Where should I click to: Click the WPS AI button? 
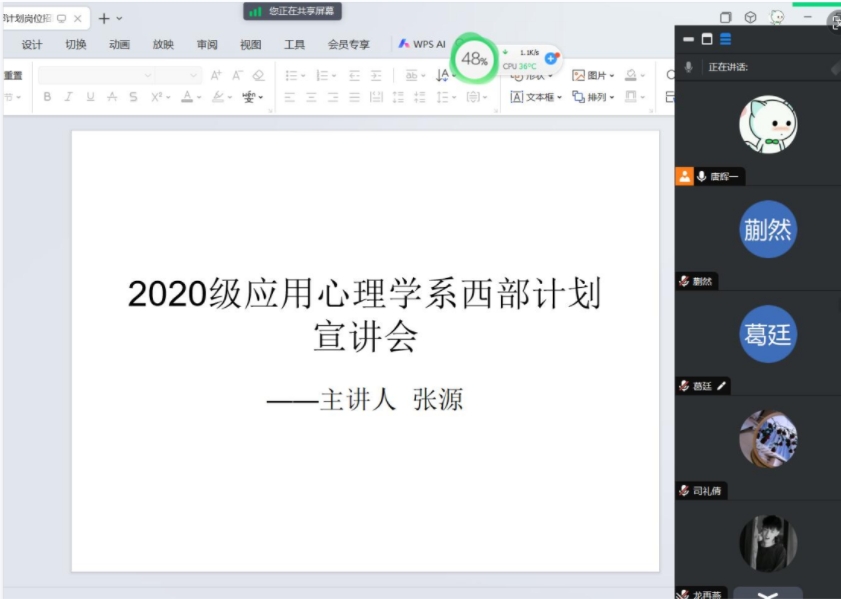[422, 44]
